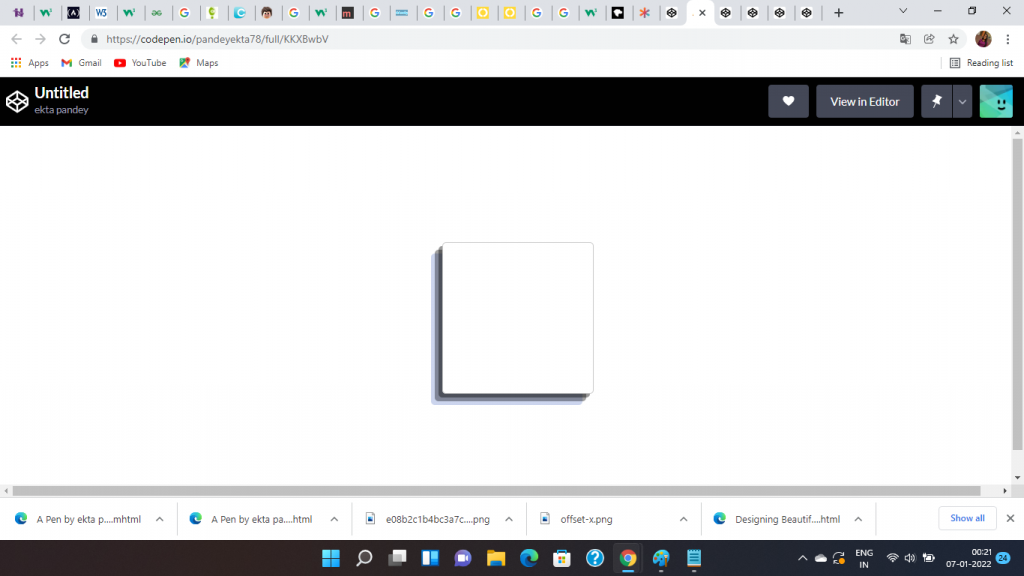
Task: Love this pen with the heart button
Action: (788, 101)
